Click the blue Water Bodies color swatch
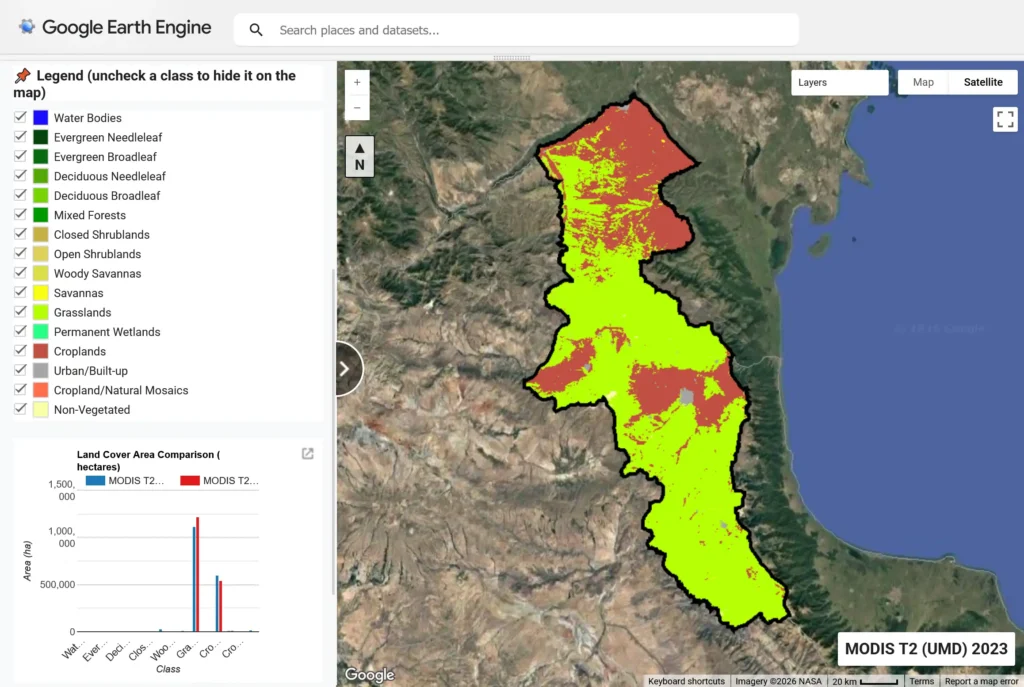 point(40,118)
